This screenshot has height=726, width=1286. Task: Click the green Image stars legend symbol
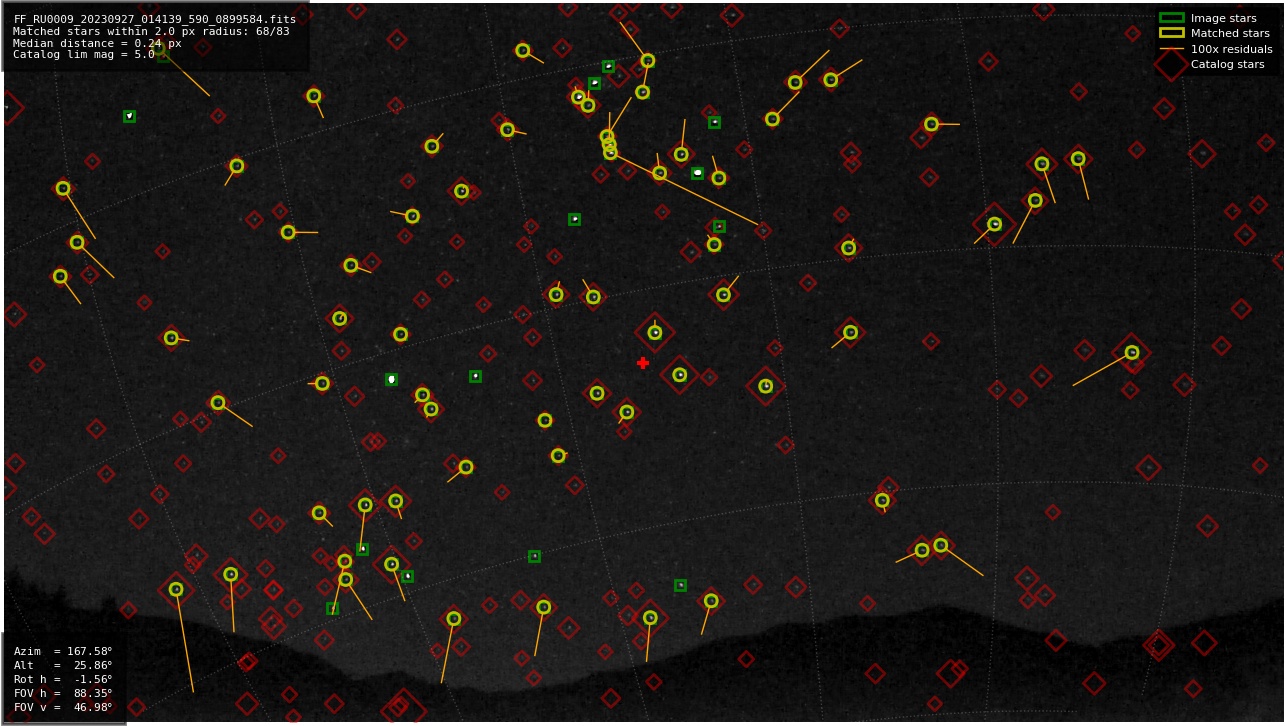coord(1171,18)
